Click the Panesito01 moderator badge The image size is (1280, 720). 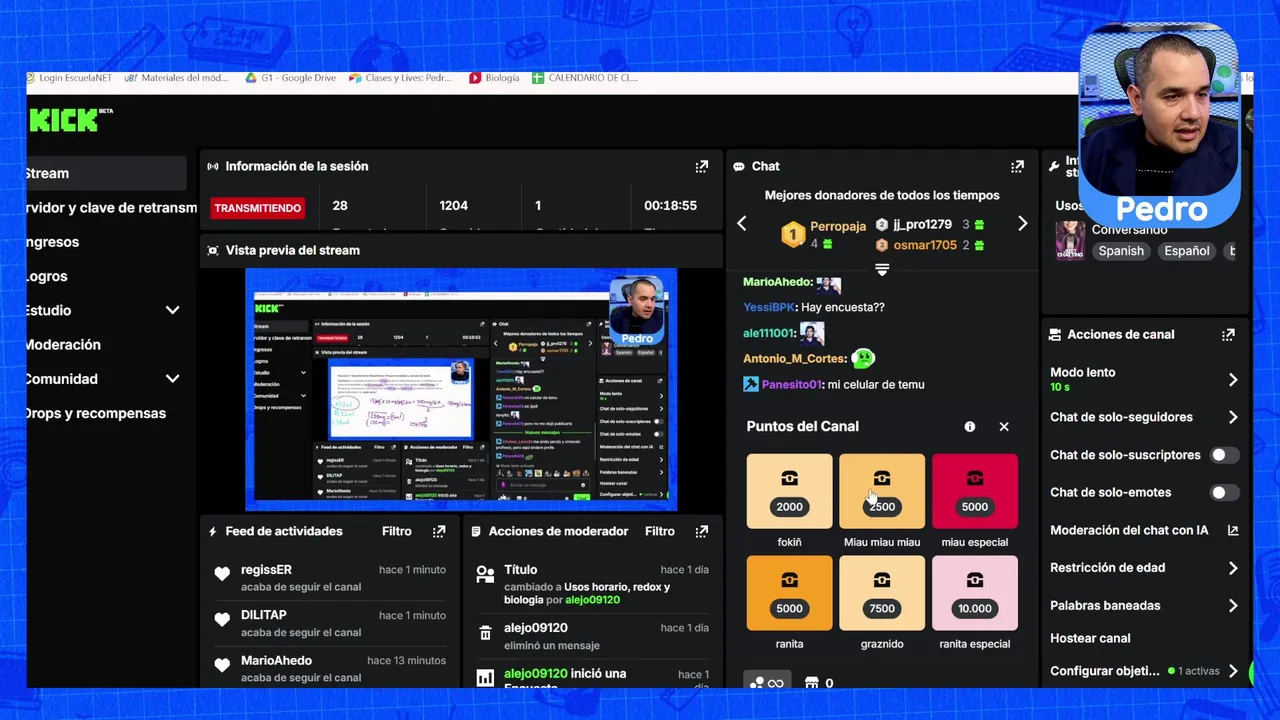751,384
